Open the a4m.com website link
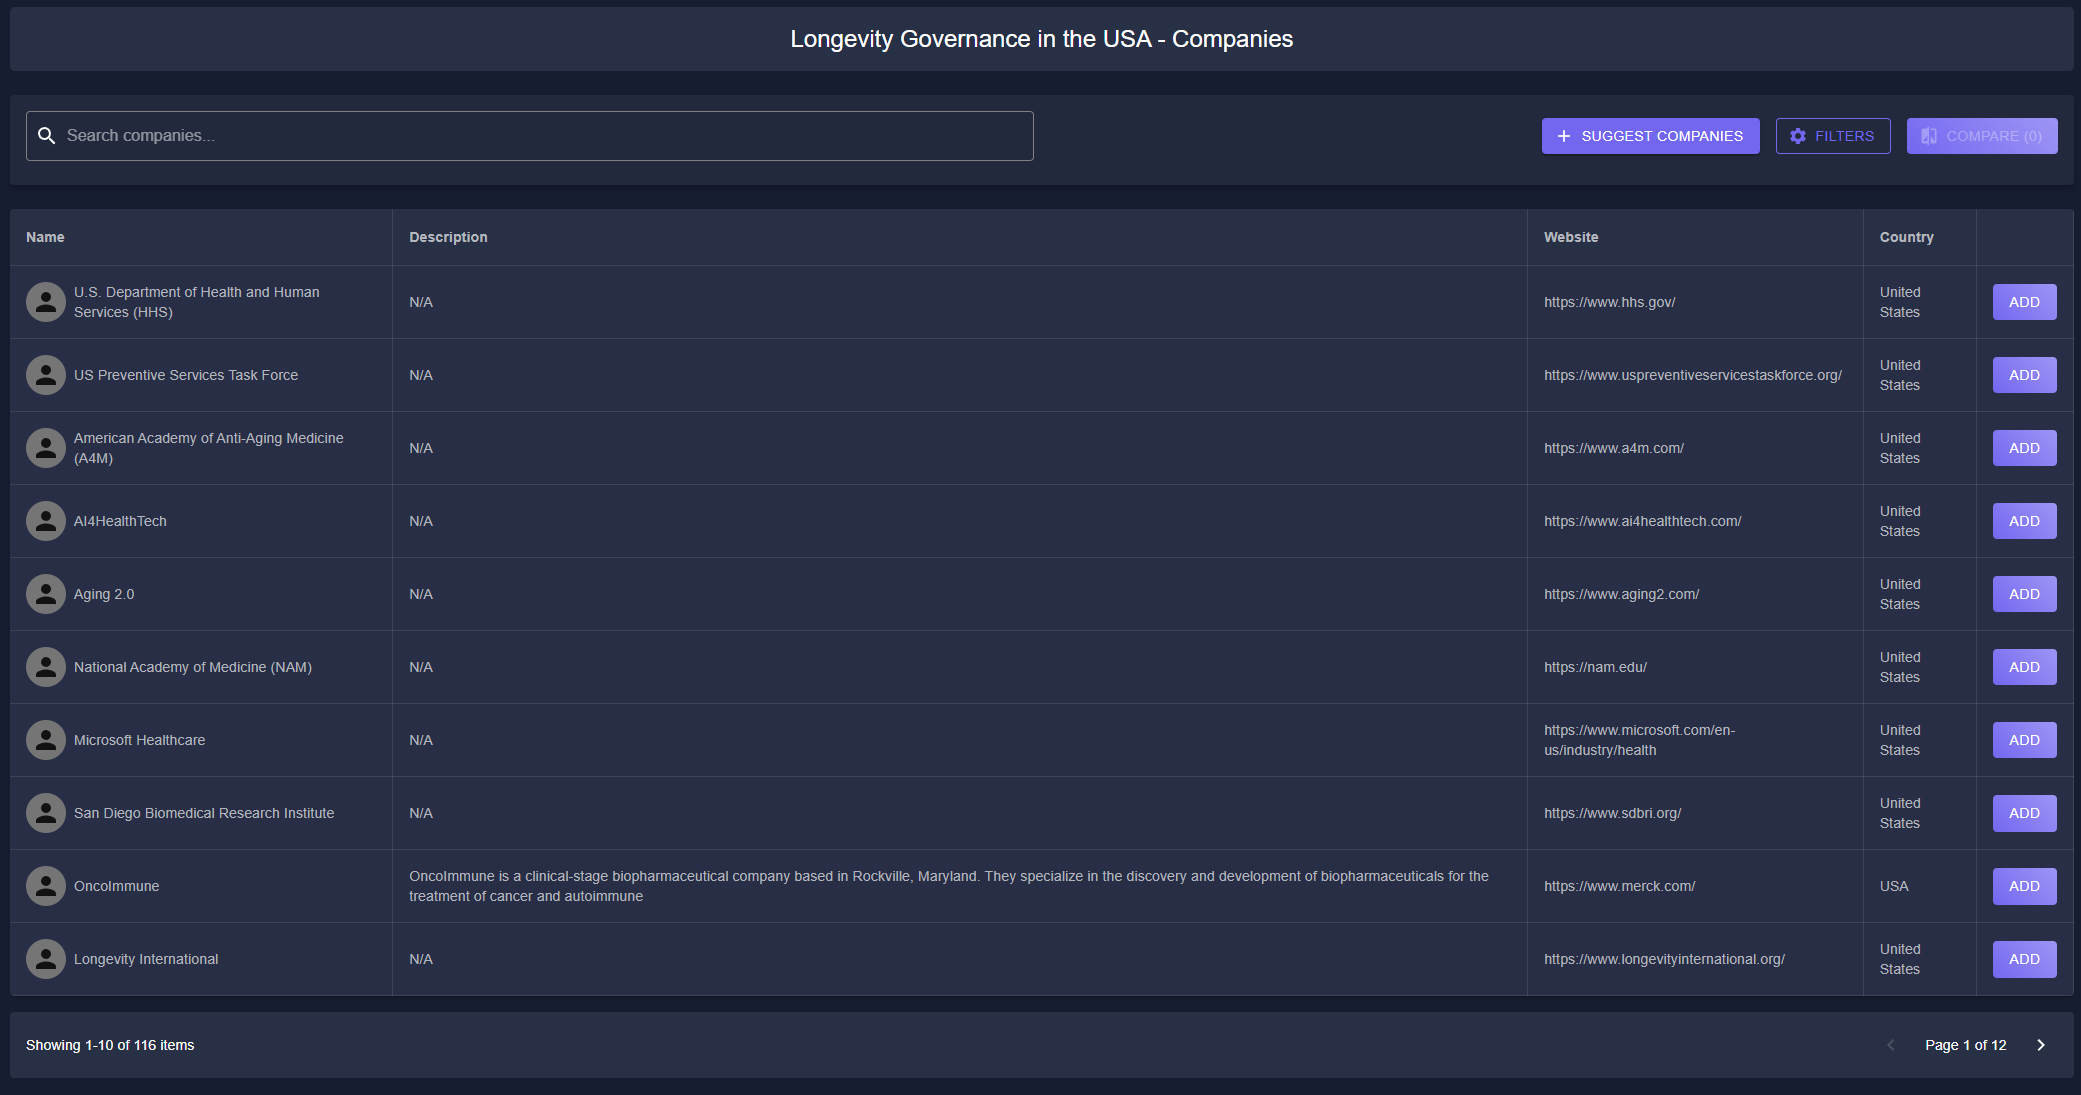The width and height of the screenshot is (2081, 1095). (x=1613, y=448)
